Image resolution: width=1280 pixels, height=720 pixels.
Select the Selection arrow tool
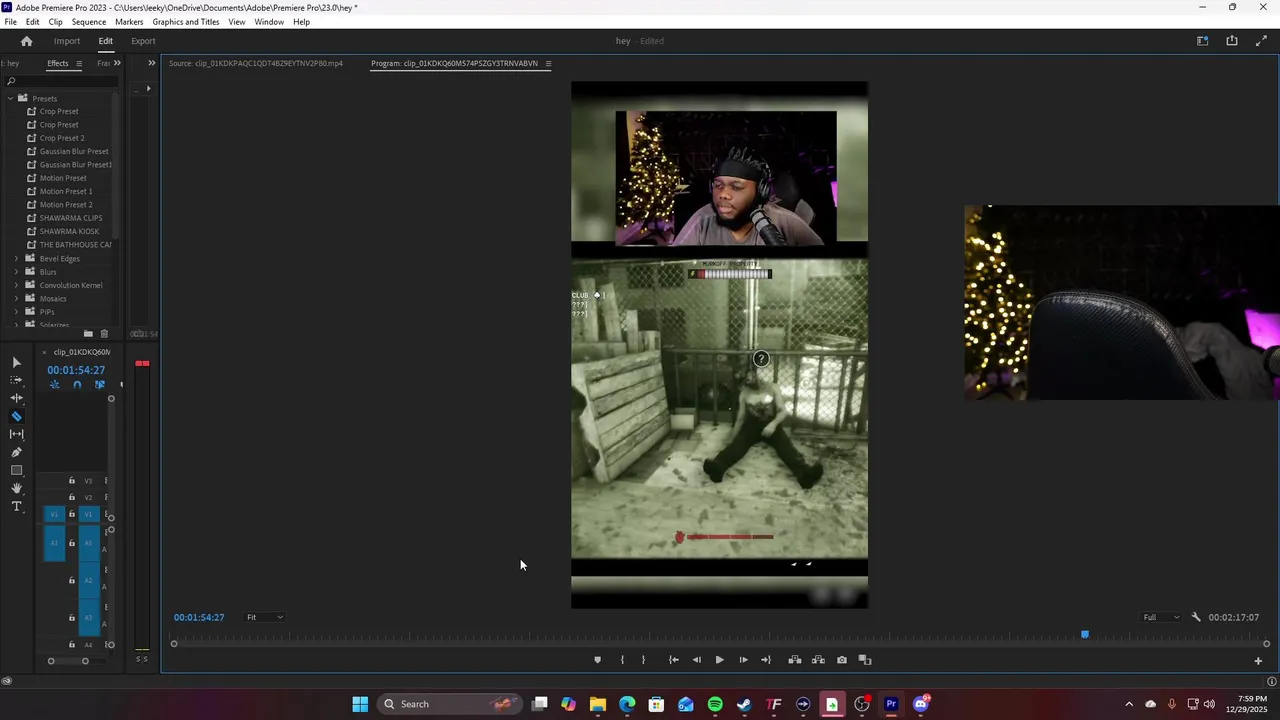click(16, 362)
